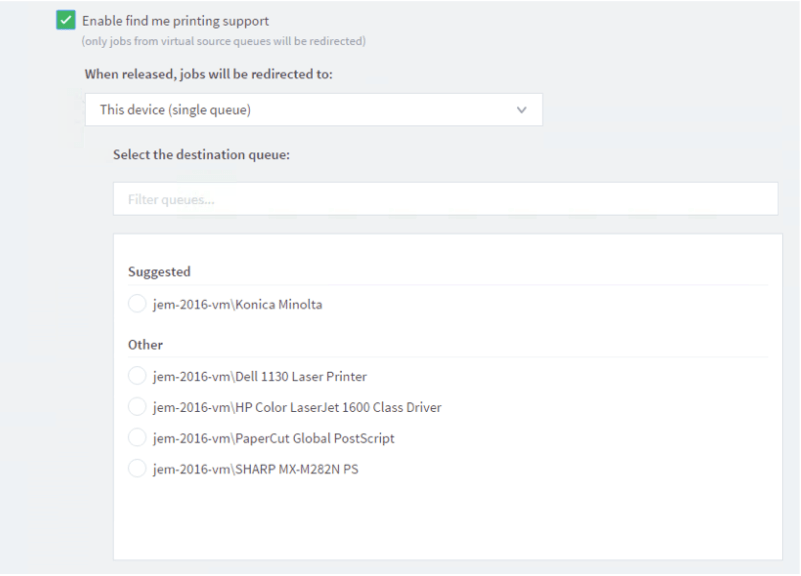Click the 'PaperCut Global PostScript' queue text

(x=315, y=438)
